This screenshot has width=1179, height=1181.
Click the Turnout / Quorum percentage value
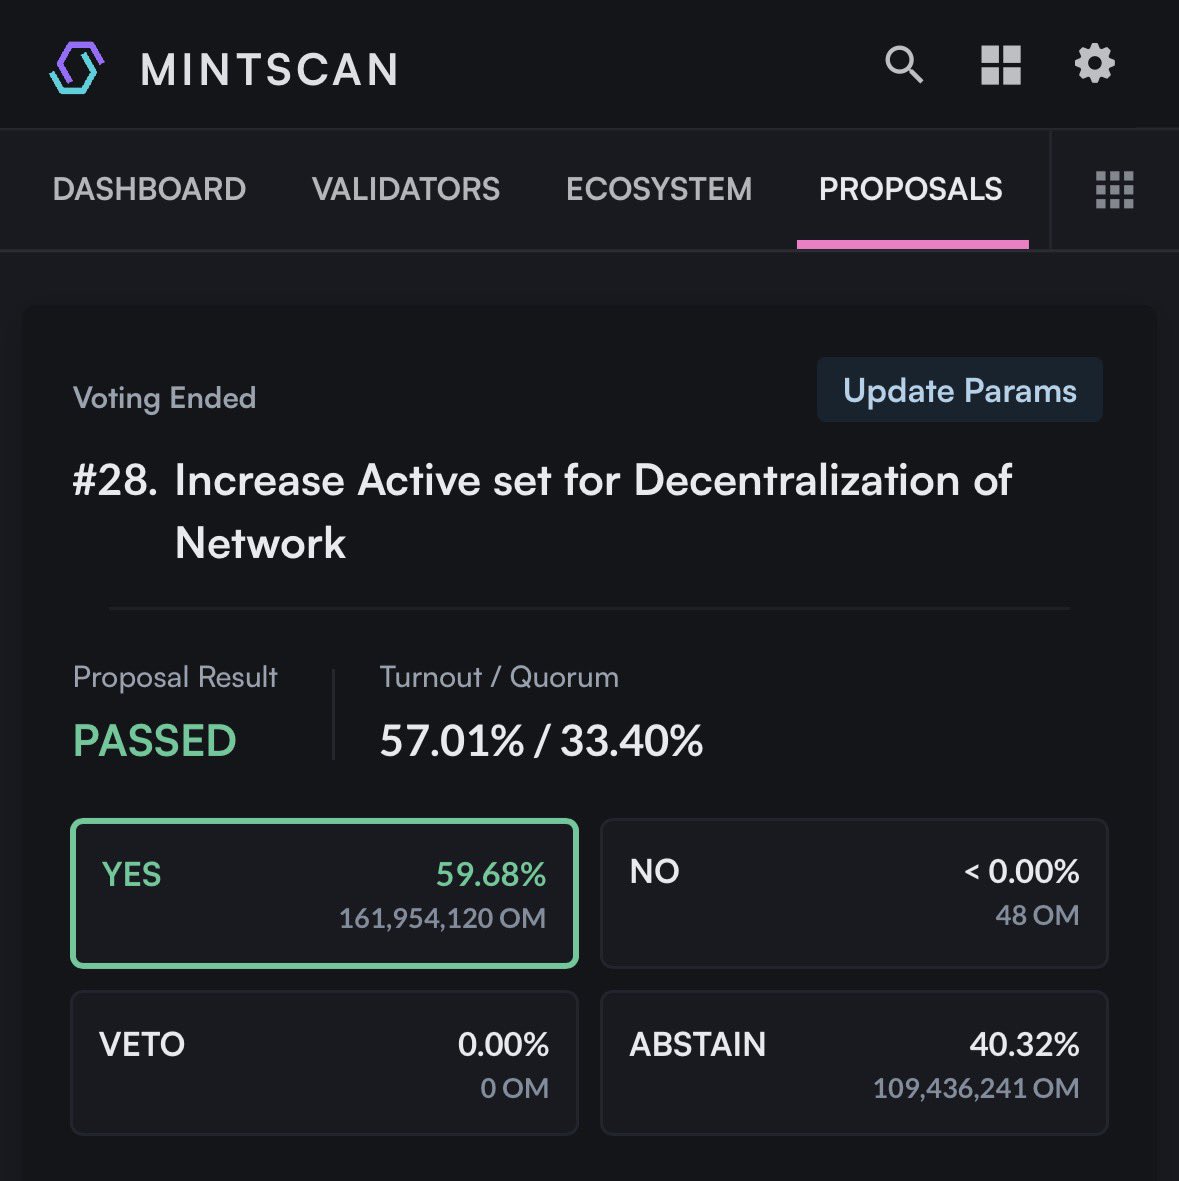541,741
